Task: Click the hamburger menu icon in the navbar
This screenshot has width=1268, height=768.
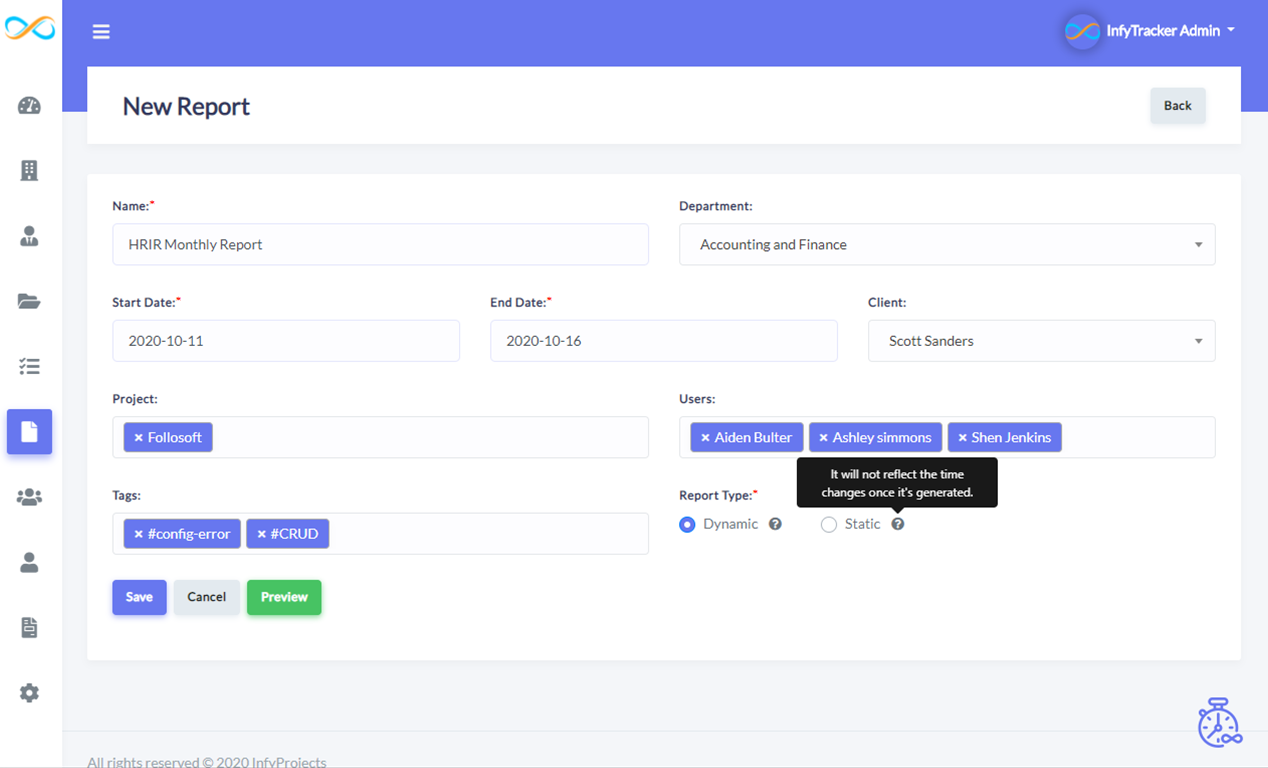Action: [101, 31]
